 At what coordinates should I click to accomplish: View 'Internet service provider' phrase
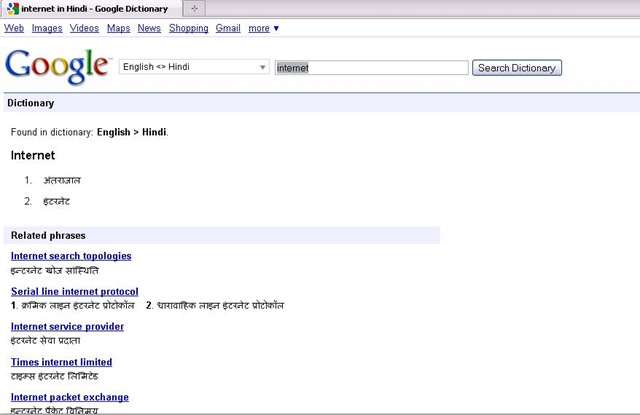click(x=67, y=326)
